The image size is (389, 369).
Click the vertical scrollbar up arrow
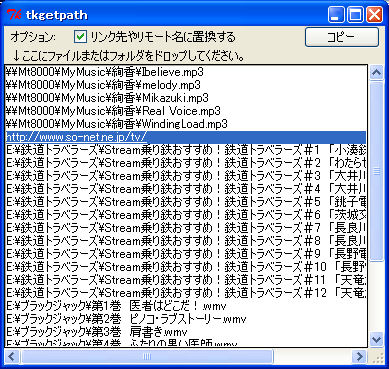(x=377, y=72)
